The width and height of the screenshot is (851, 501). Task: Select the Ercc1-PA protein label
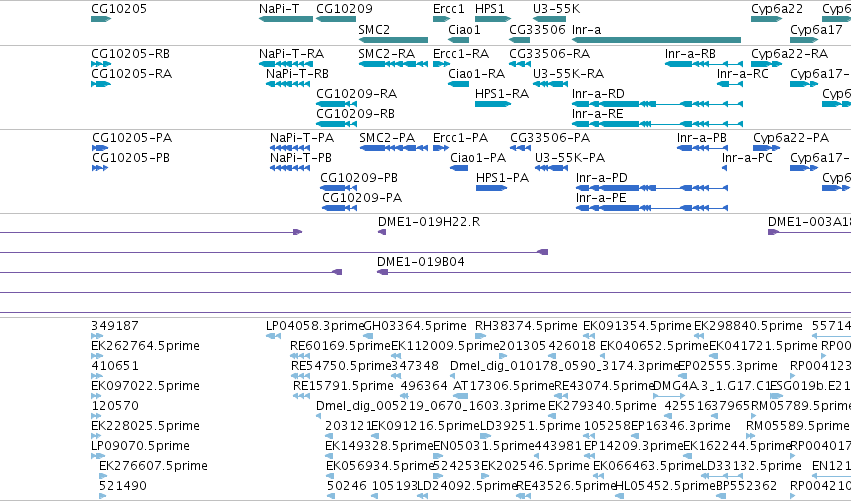(460, 138)
